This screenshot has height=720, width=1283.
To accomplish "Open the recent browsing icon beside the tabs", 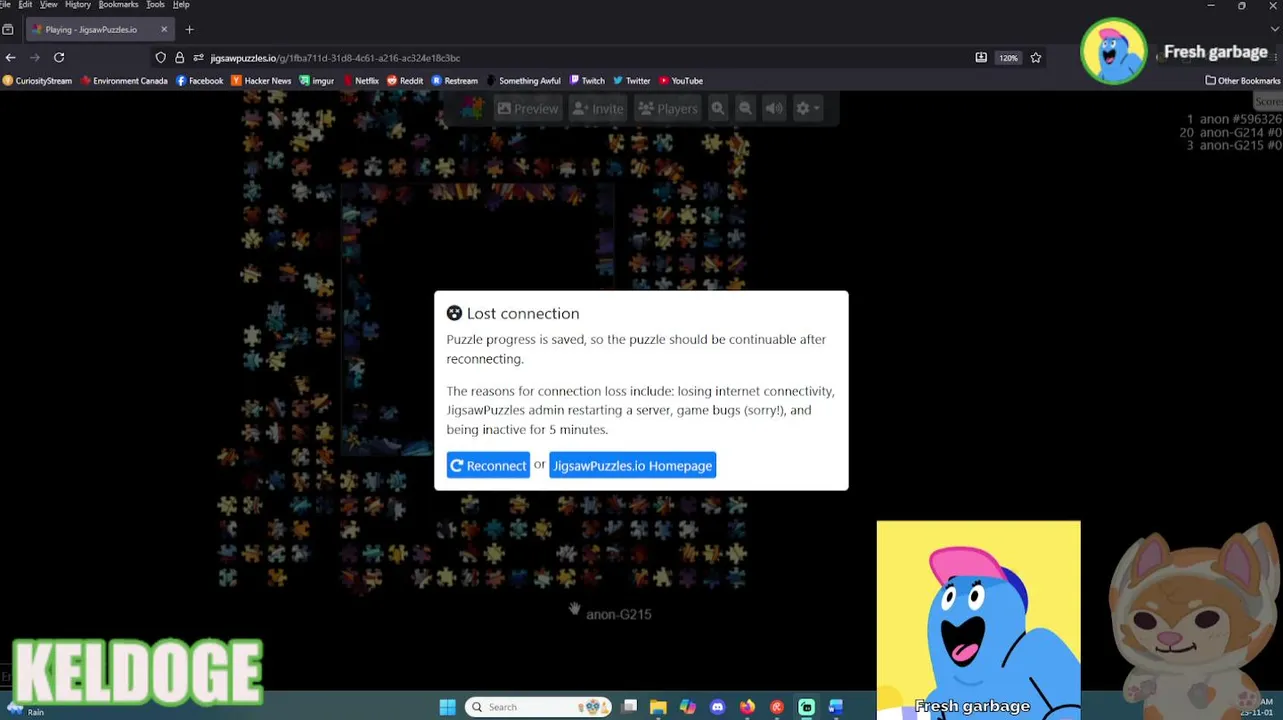I will coord(8,29).
